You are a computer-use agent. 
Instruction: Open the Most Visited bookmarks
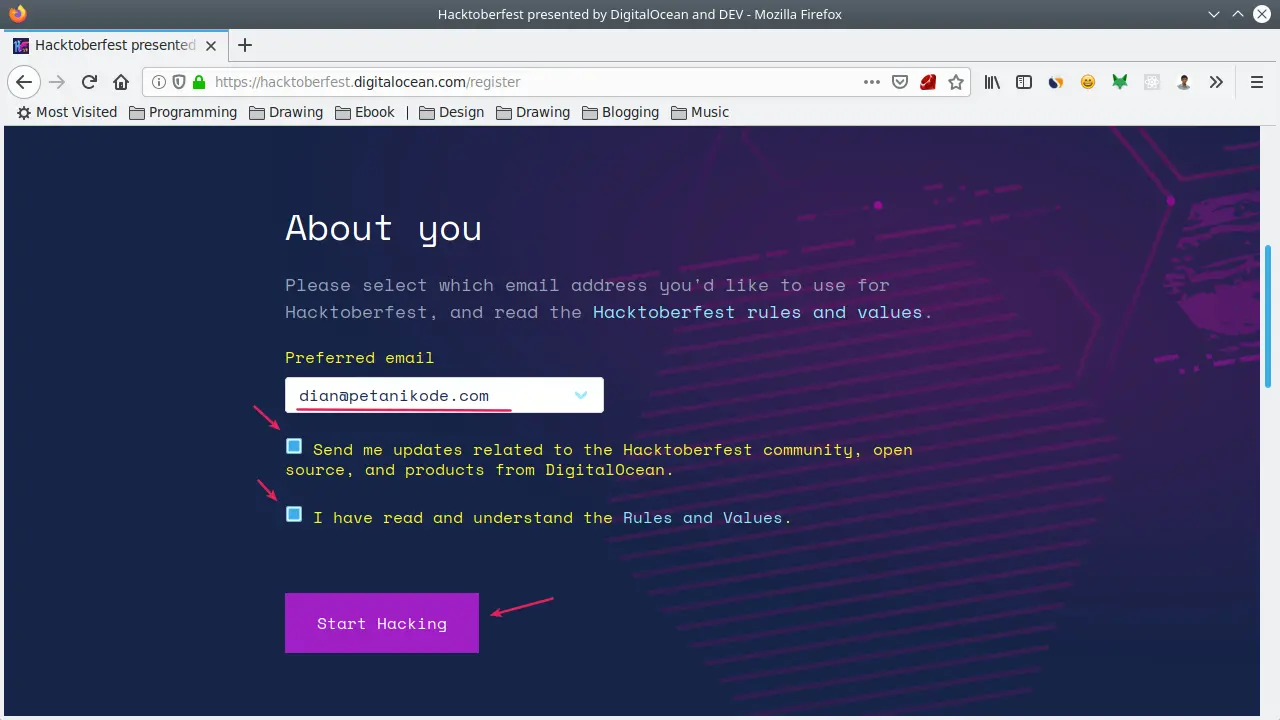[67, 112]
